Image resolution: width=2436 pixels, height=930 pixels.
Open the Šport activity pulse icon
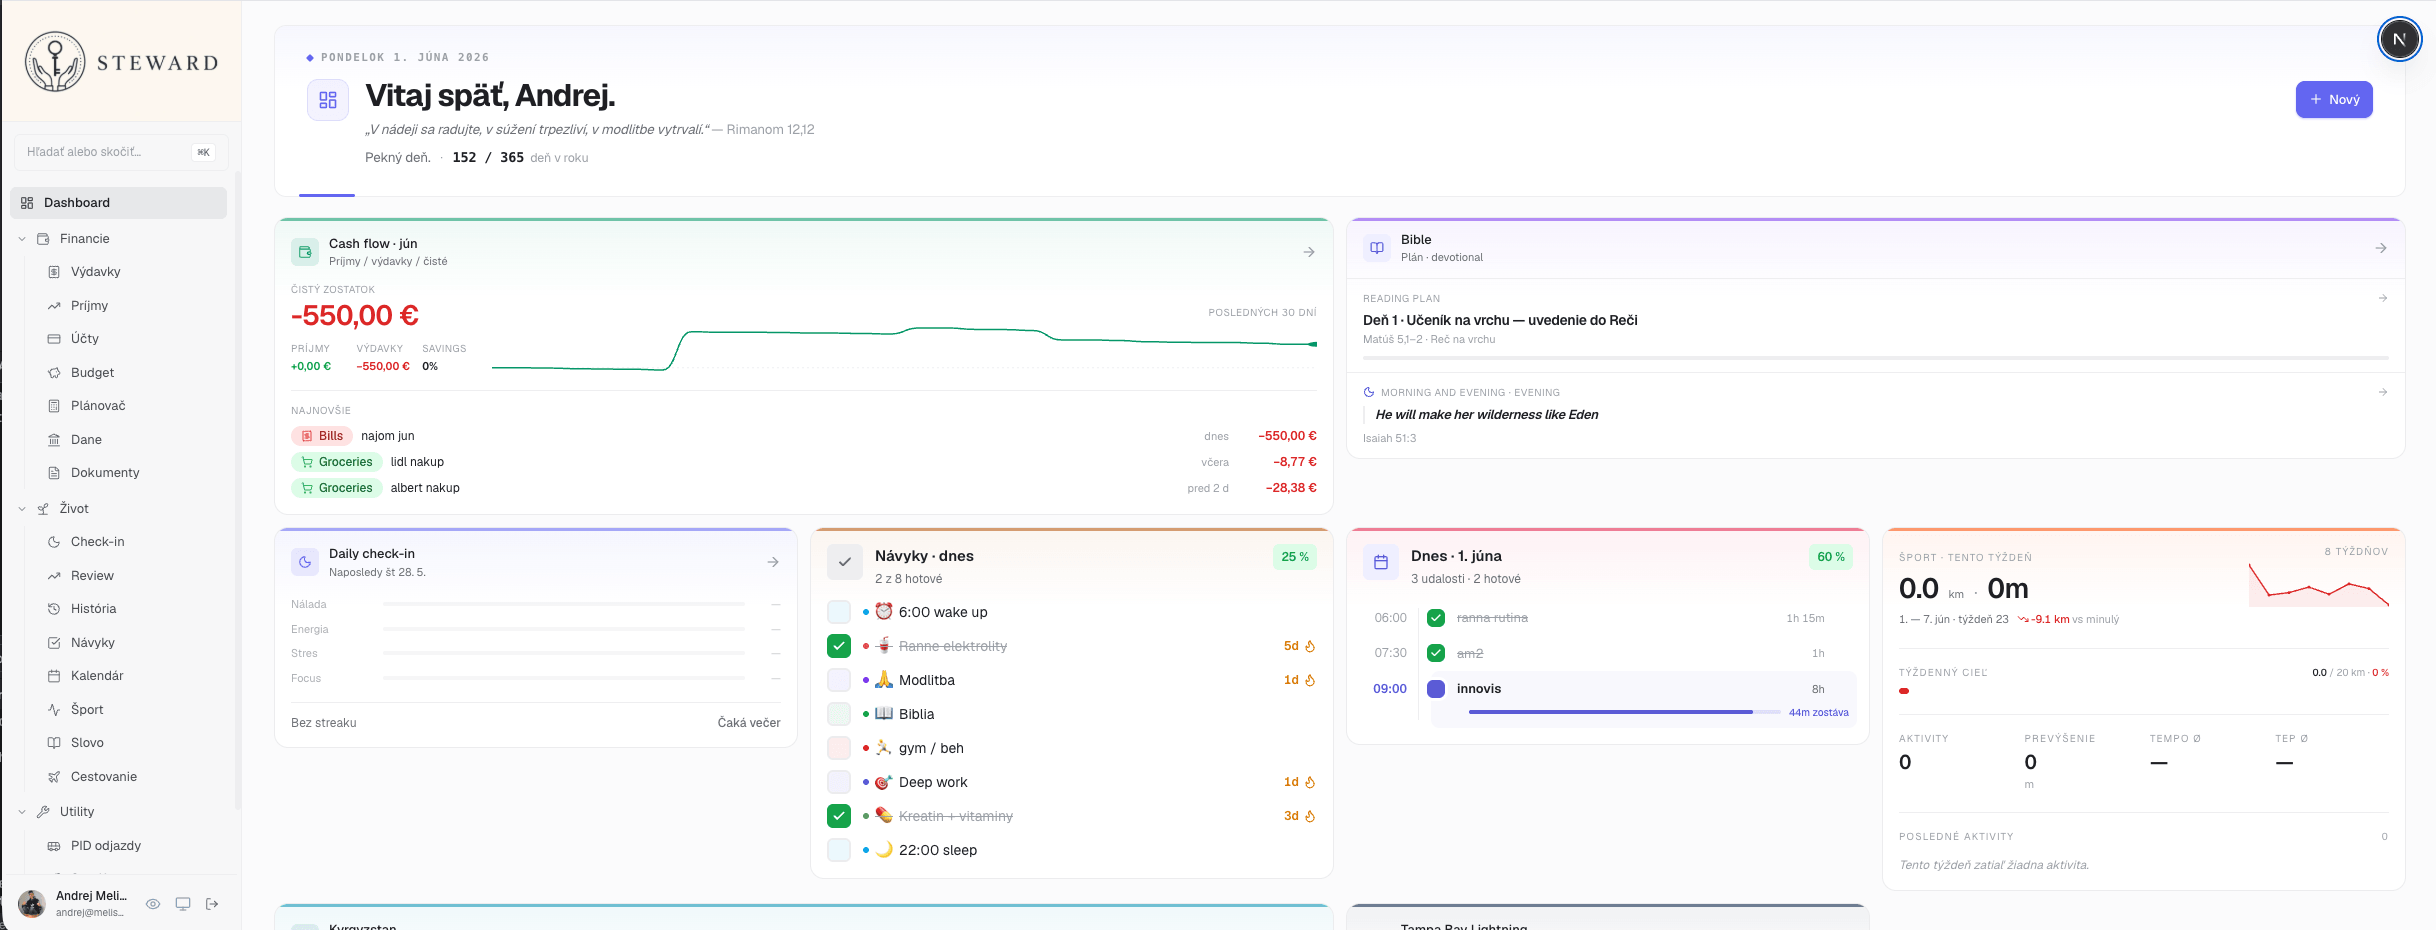pos(54,710)
